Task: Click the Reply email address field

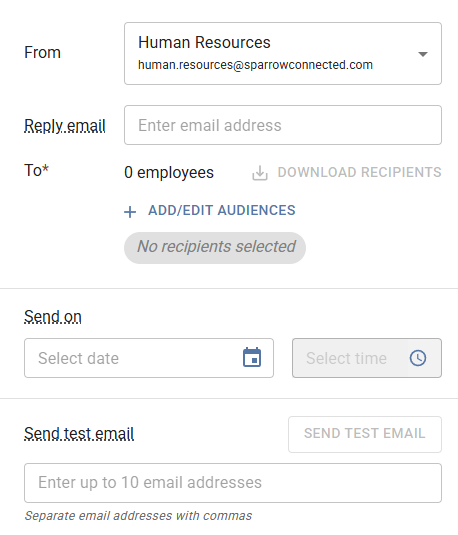Action: click(x=283, y=125)
